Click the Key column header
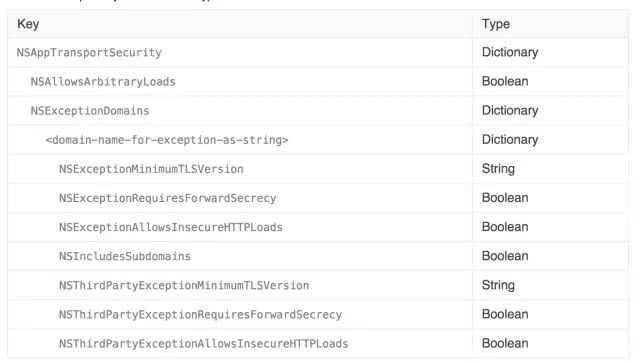640x363 pixels. tap(28, 24)
